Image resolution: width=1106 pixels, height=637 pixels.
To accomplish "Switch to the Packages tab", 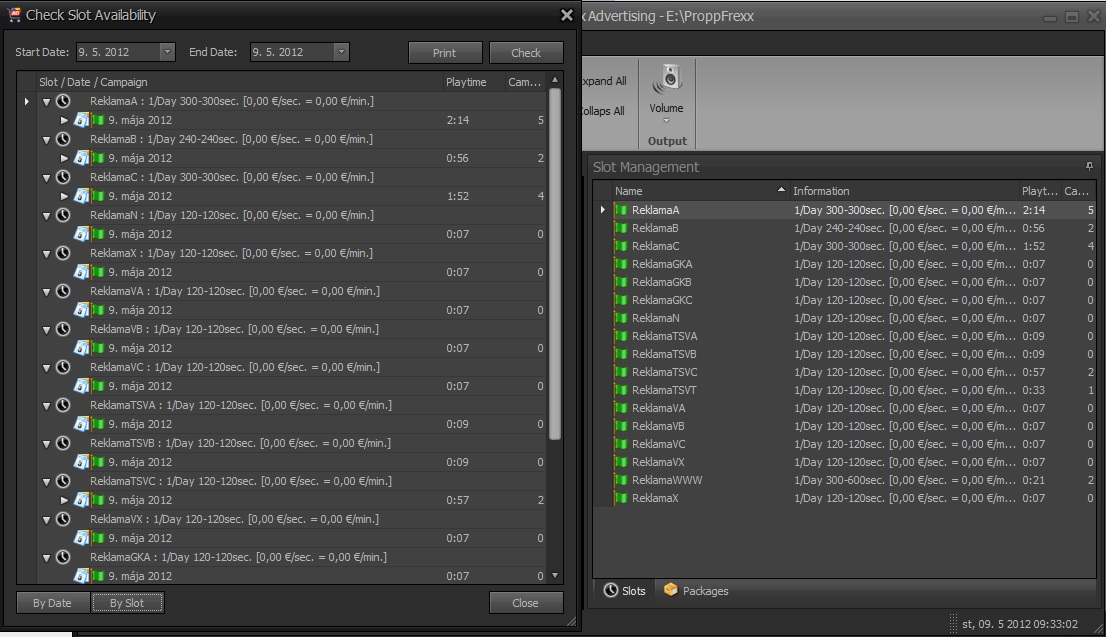I will pyautogui.click(x=696, y=591).
